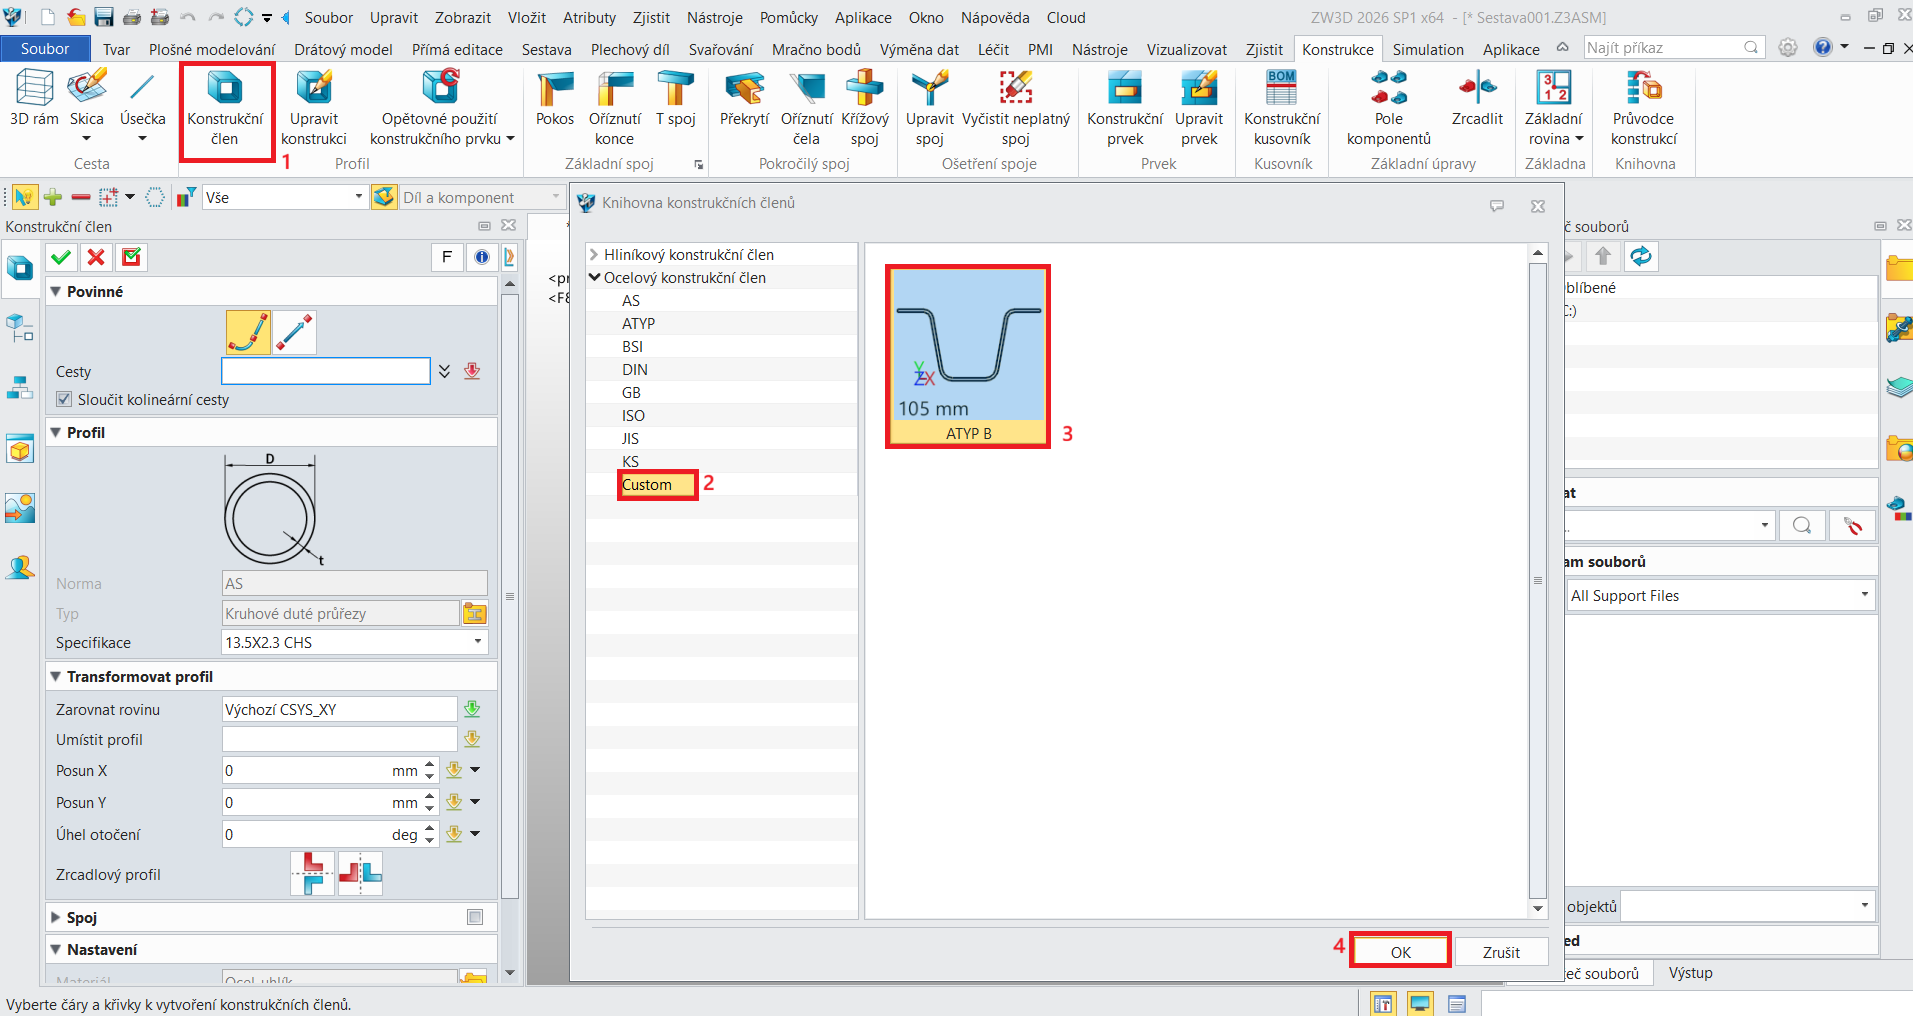
Task: Click OK in library dialog
Action: tap(1401, 952)
